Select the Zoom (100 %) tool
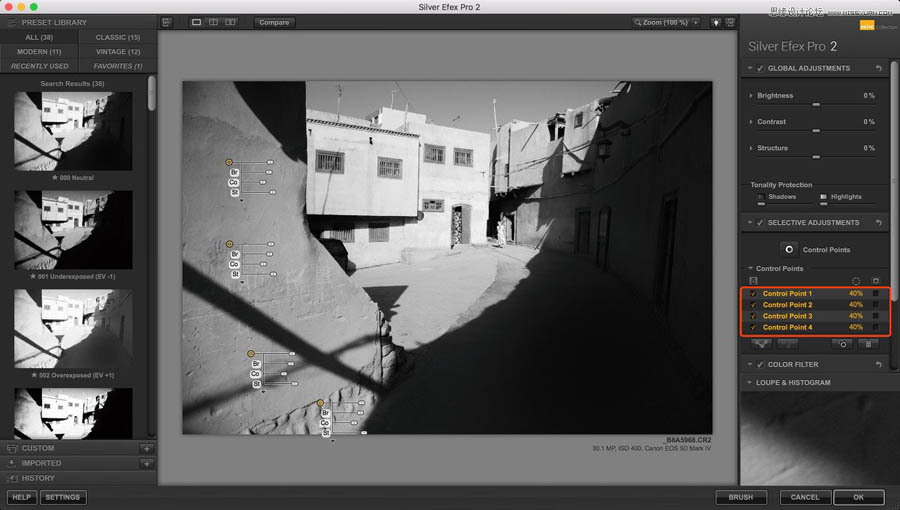This screenshot has height=510, width=900. coord(661,22)
